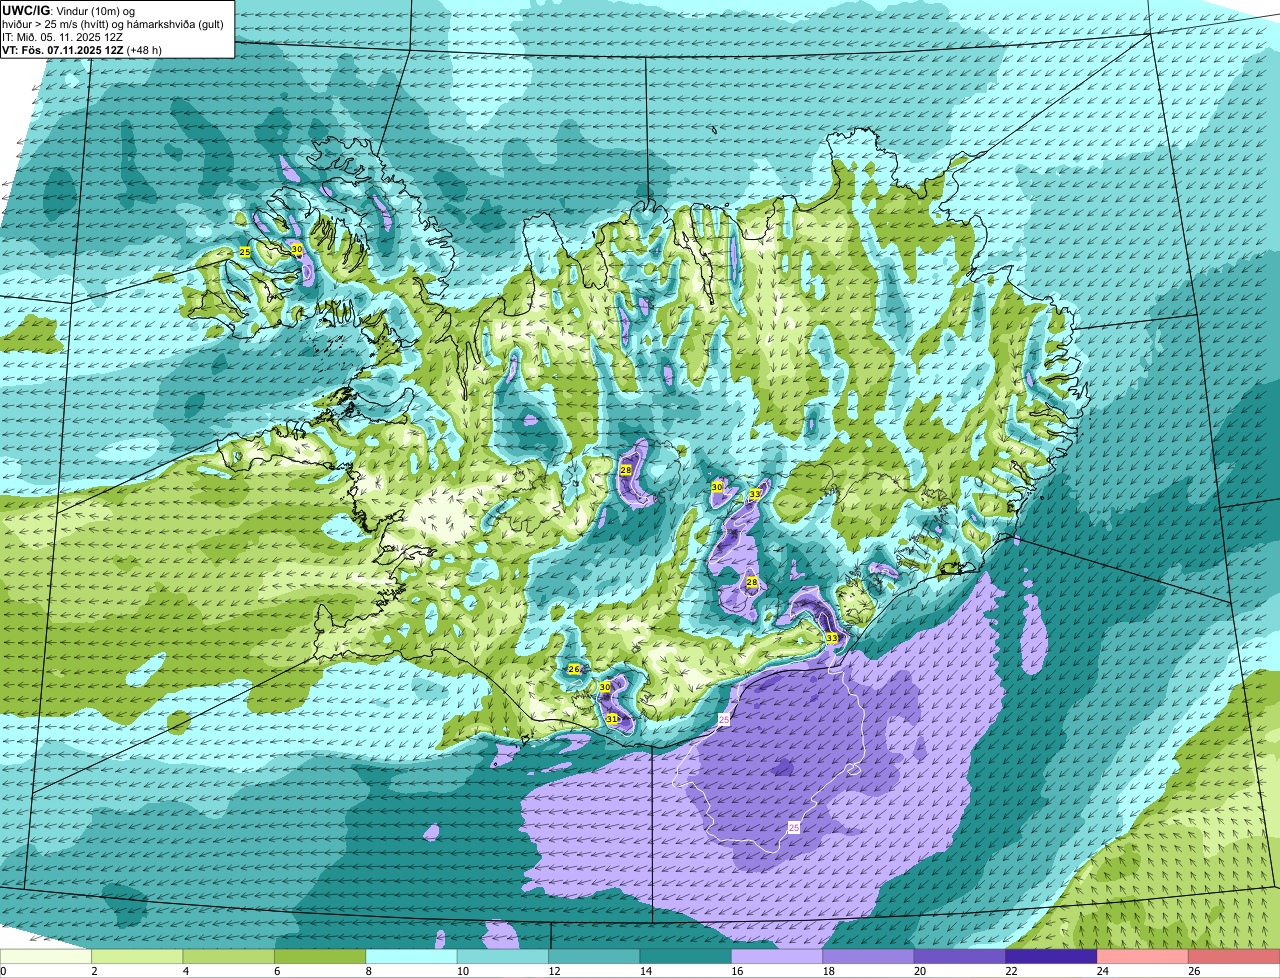Click the line mentioning 'hámarkshviða (gult)'
1280x978 pixels.
click(114, 23)
